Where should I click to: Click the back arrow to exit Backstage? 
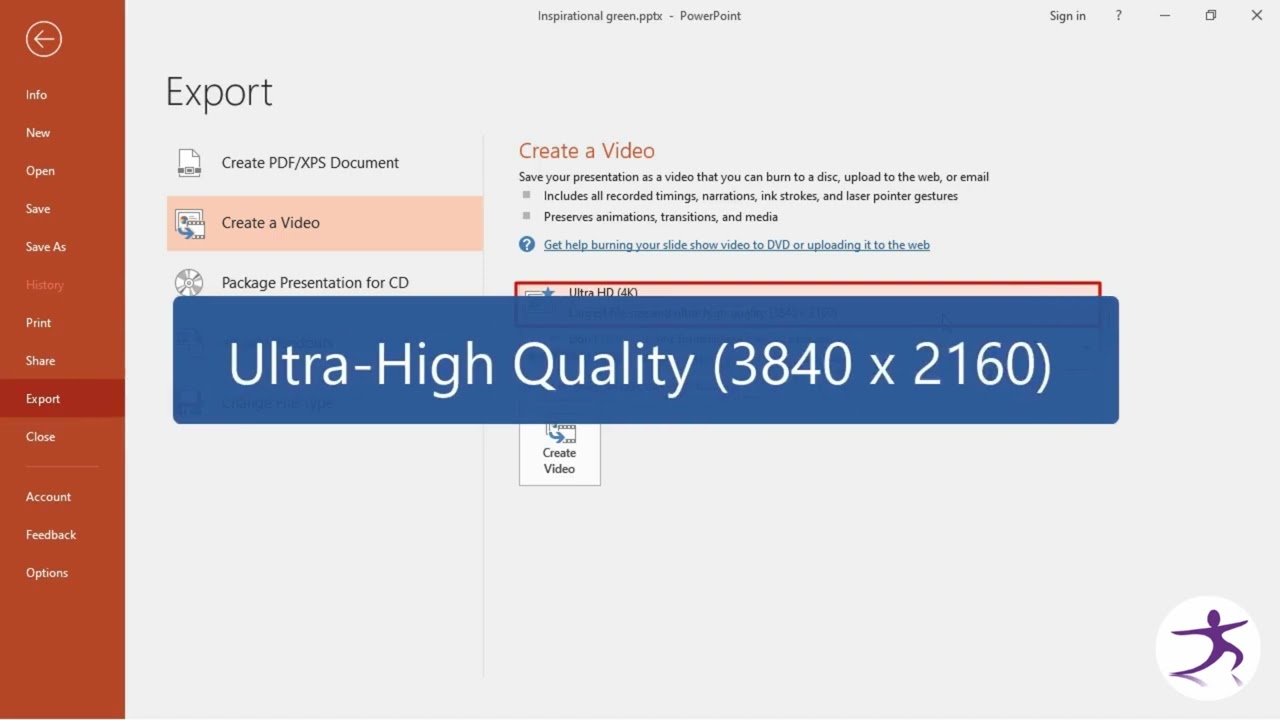[44, 39]
